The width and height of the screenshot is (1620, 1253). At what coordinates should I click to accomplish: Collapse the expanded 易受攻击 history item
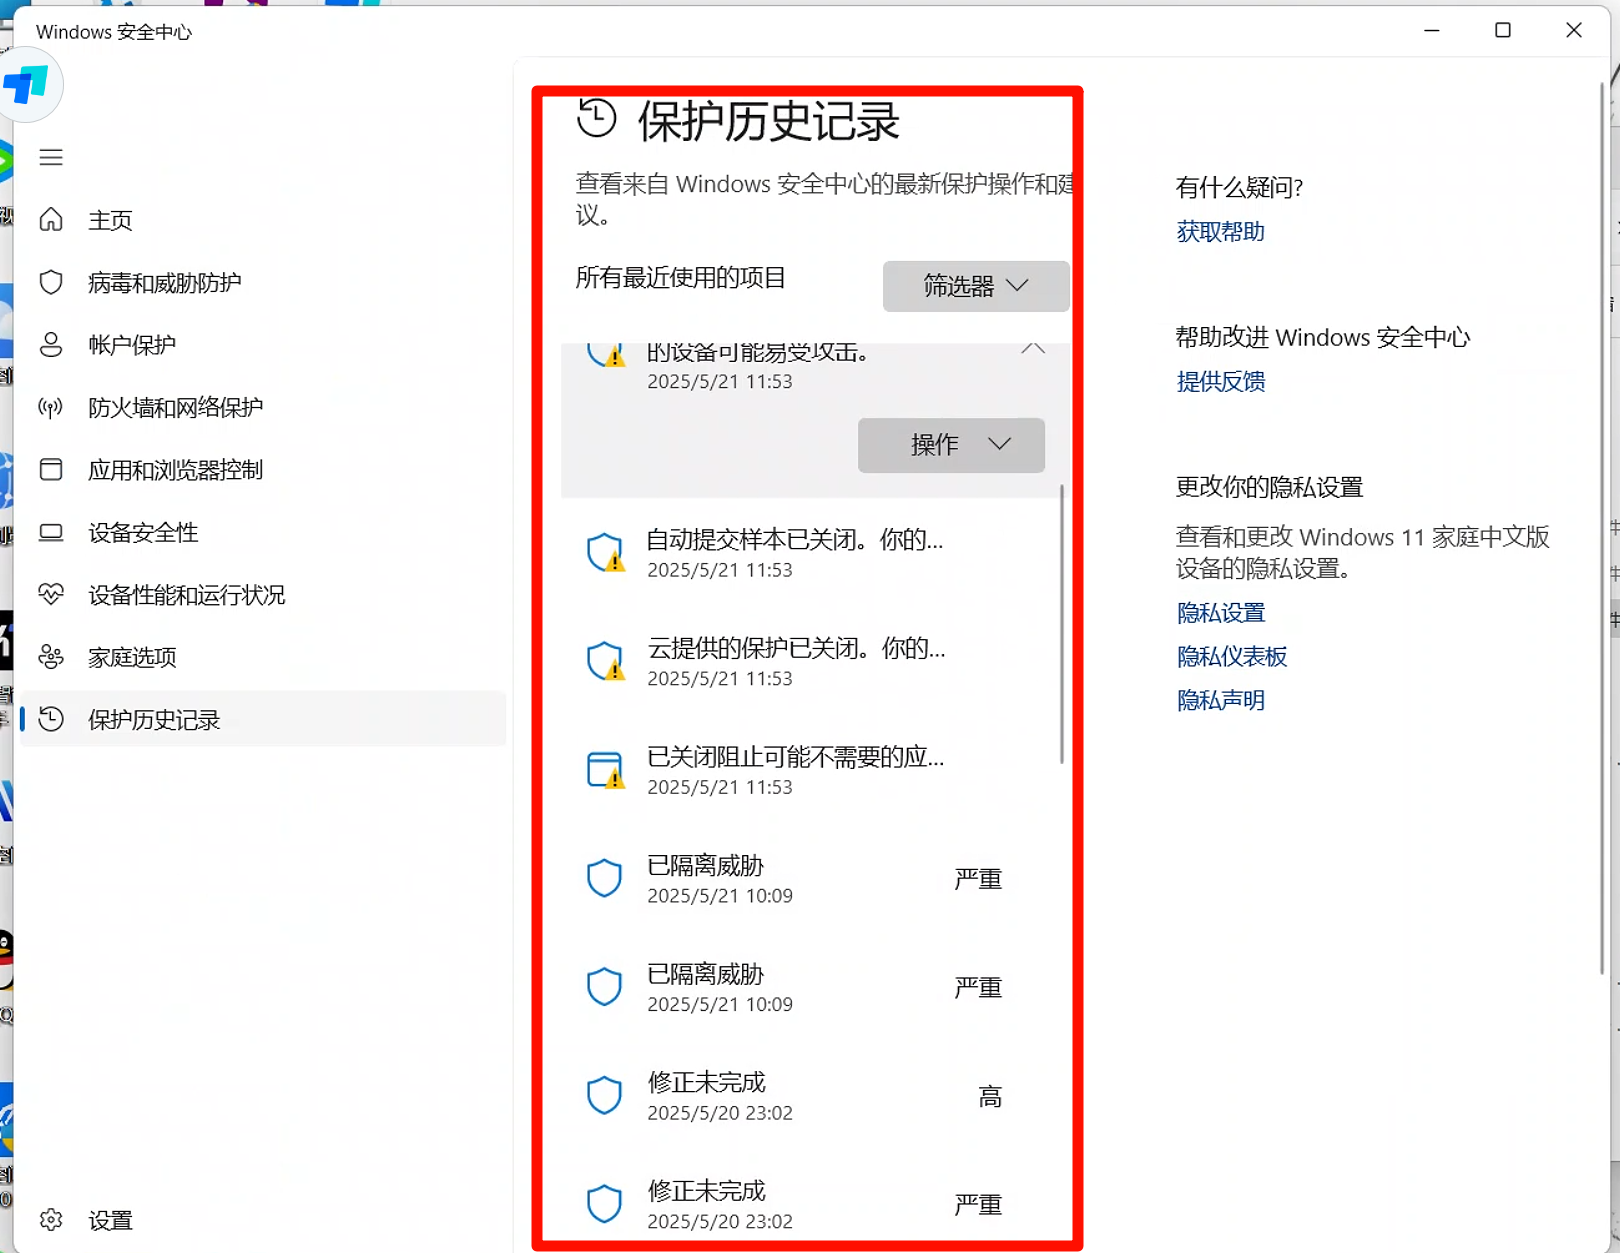point(1033,349)
